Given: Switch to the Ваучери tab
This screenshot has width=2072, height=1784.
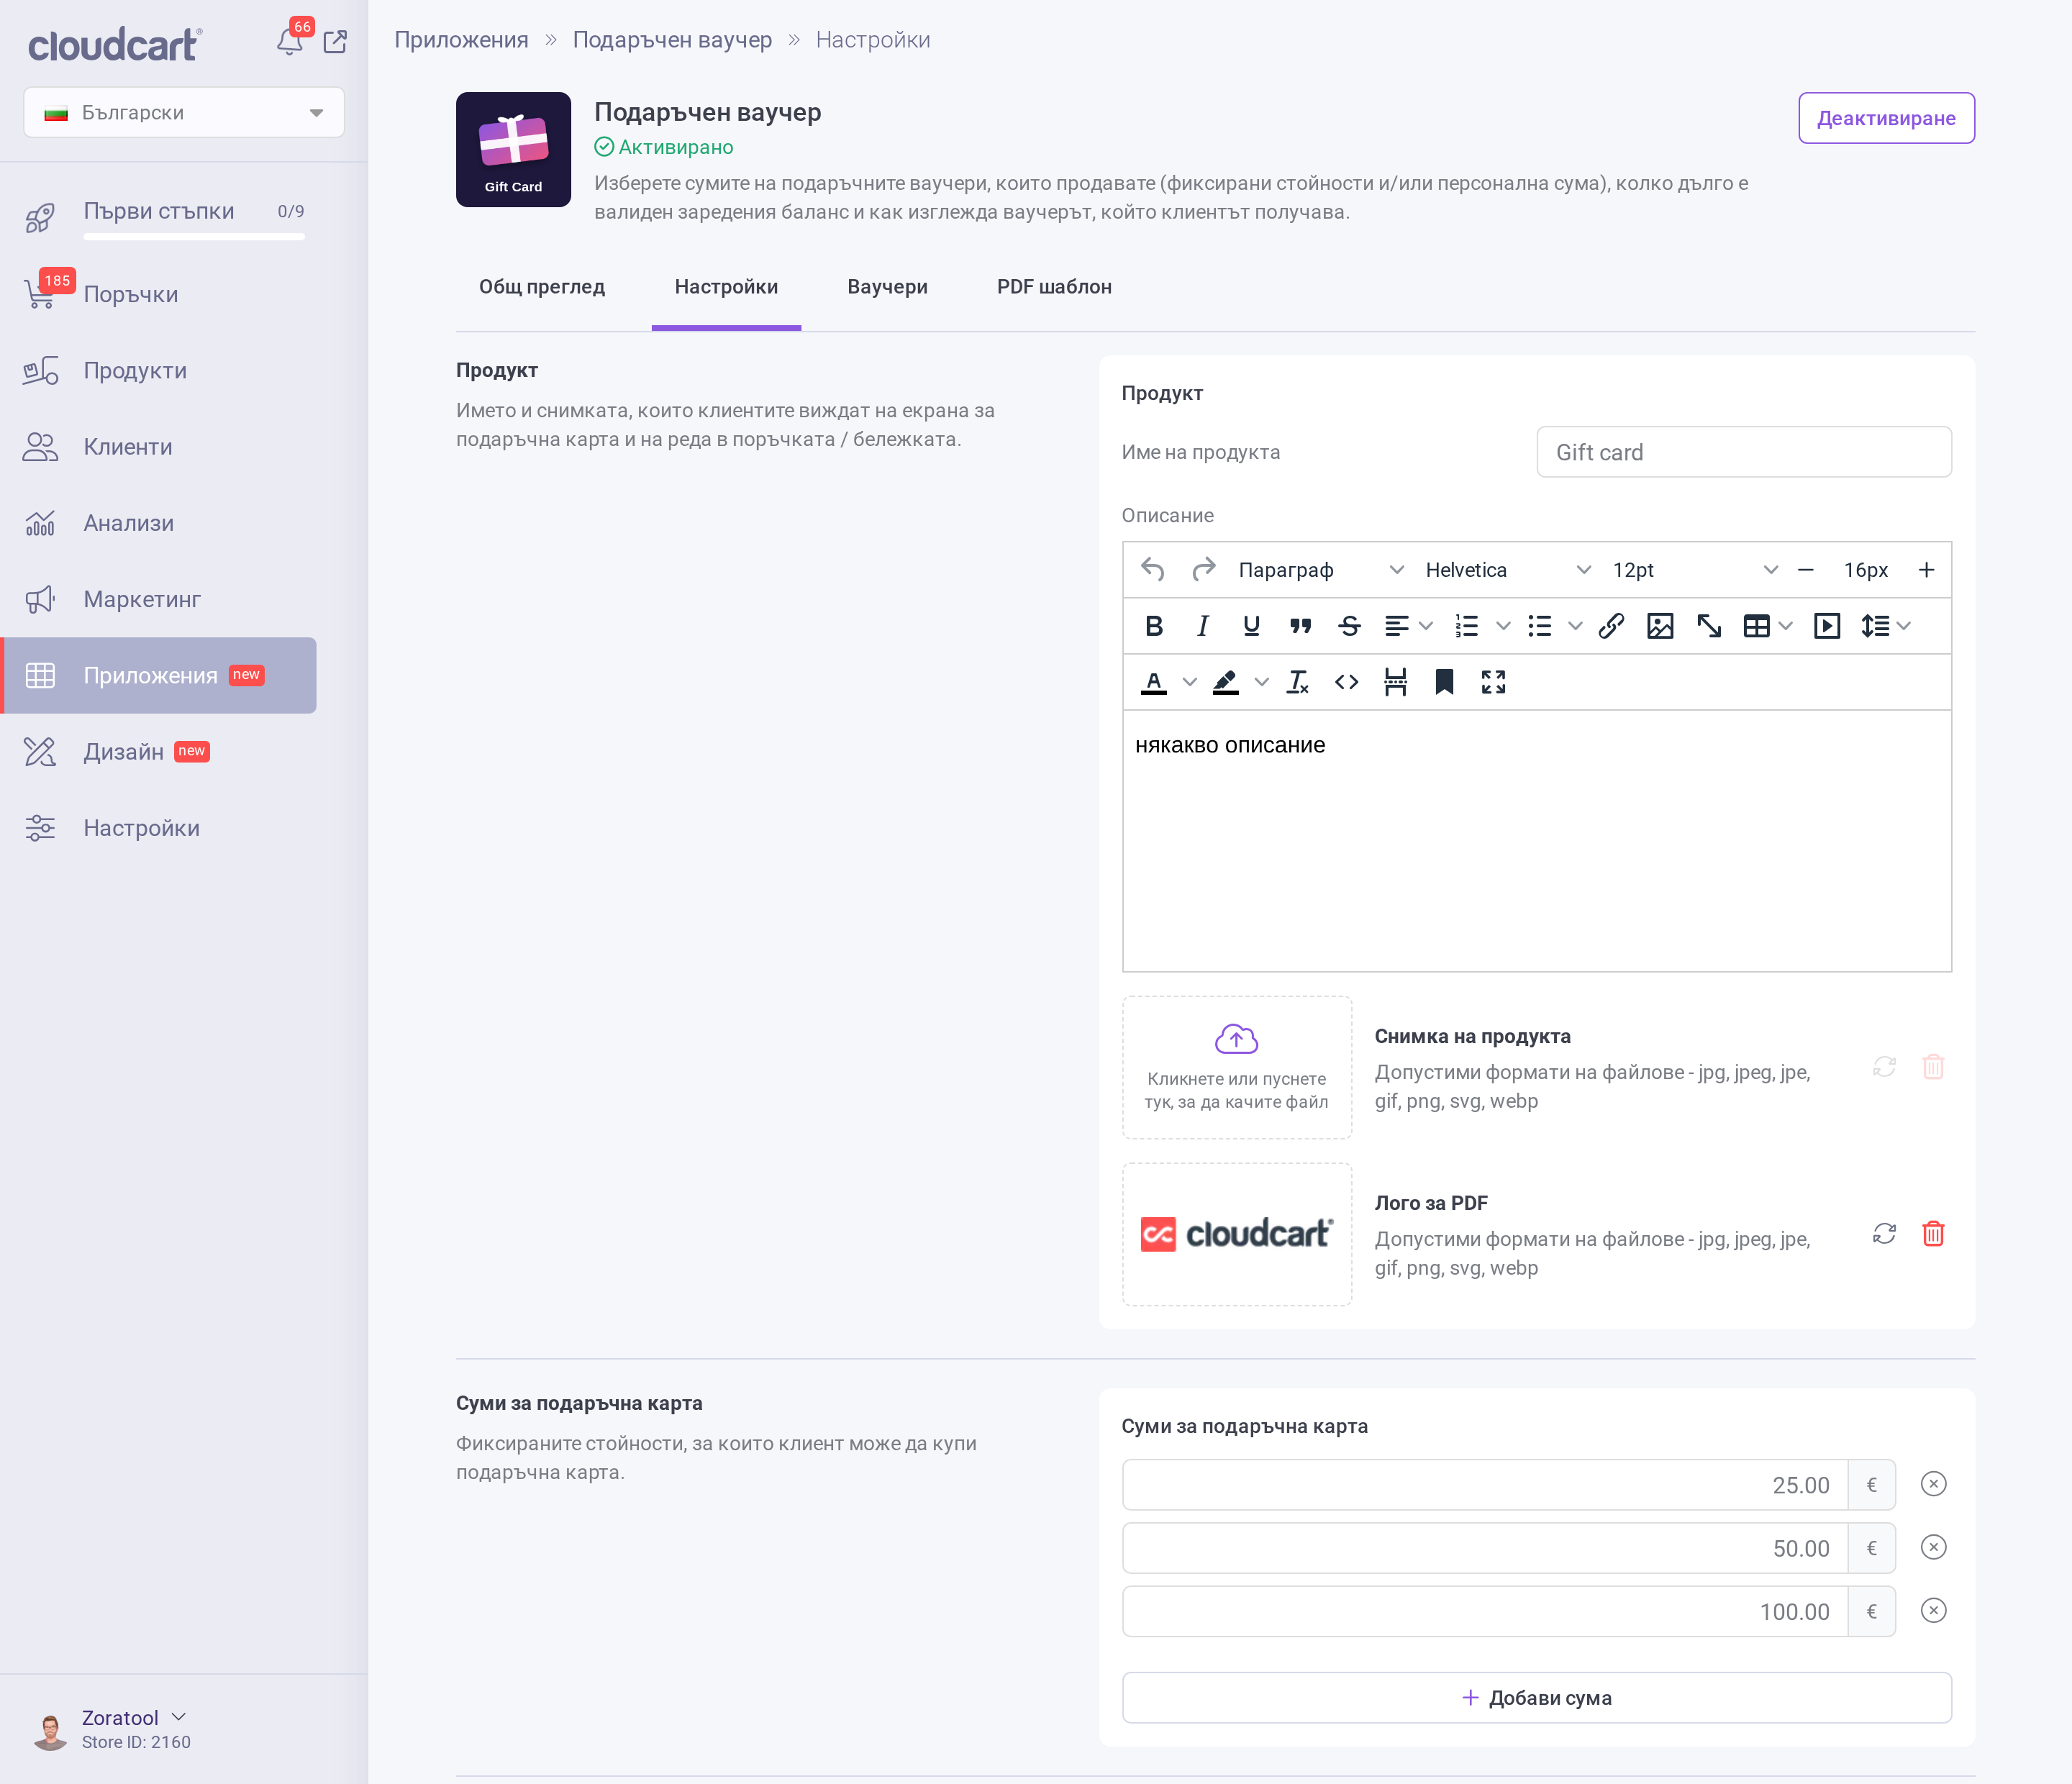Looking at the screenshot, I should coord(887,287).
